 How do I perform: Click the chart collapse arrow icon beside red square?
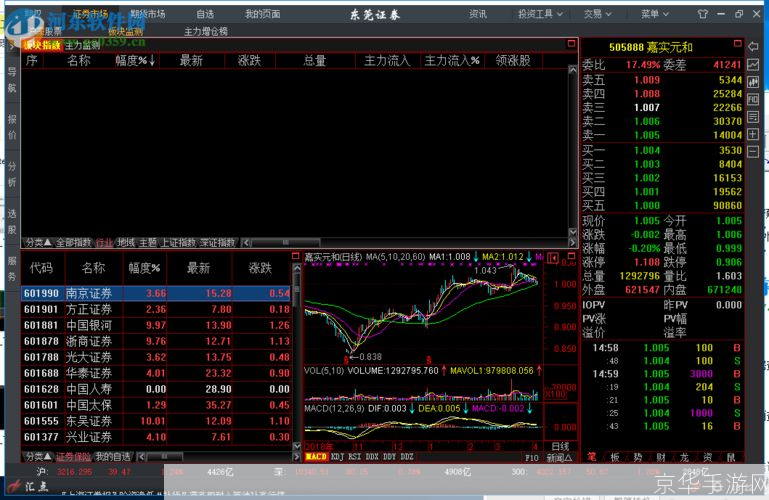tap(553, 258)
